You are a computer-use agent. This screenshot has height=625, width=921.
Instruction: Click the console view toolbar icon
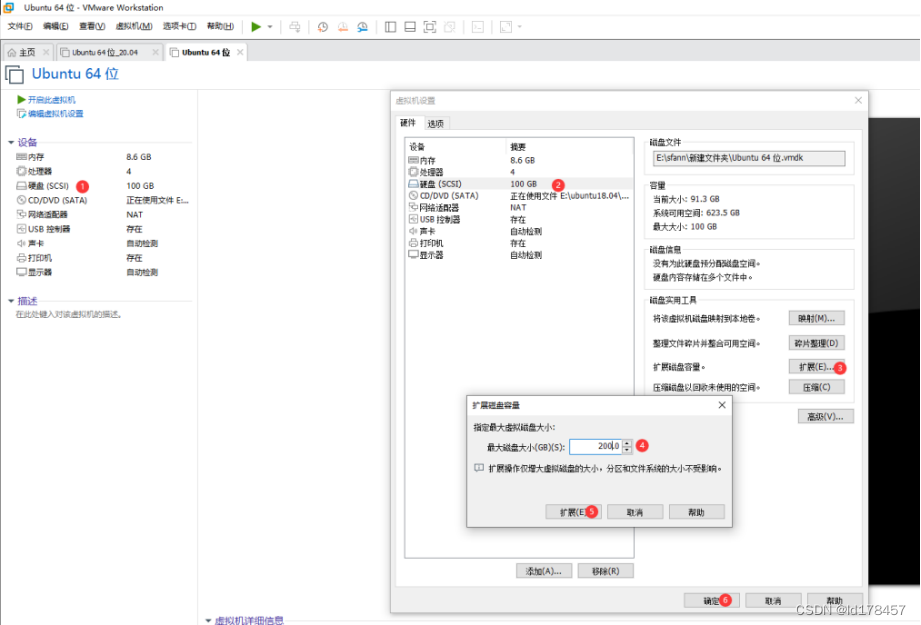point(478,26)
